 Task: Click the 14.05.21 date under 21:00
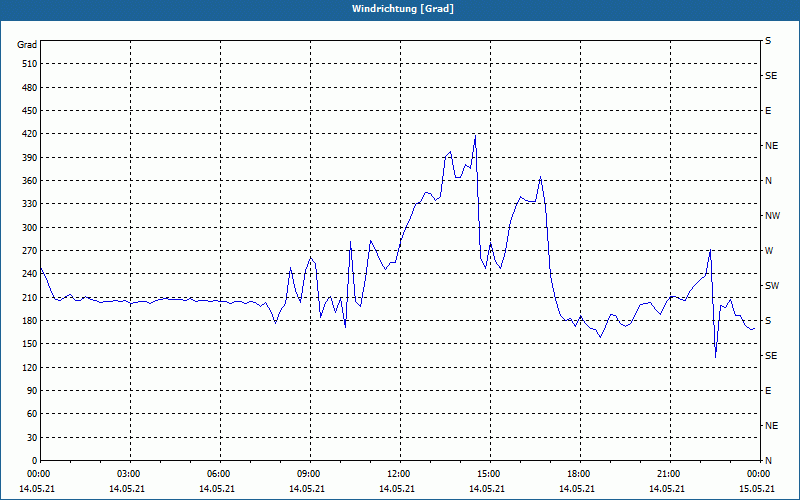tap(666, 489)
